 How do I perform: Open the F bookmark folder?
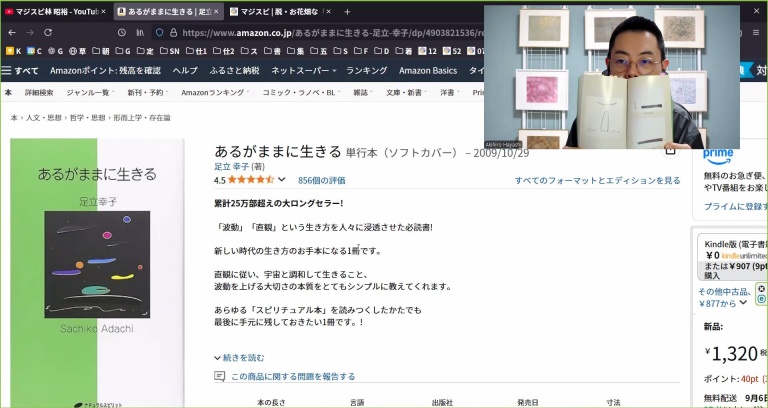coord(360,51)
